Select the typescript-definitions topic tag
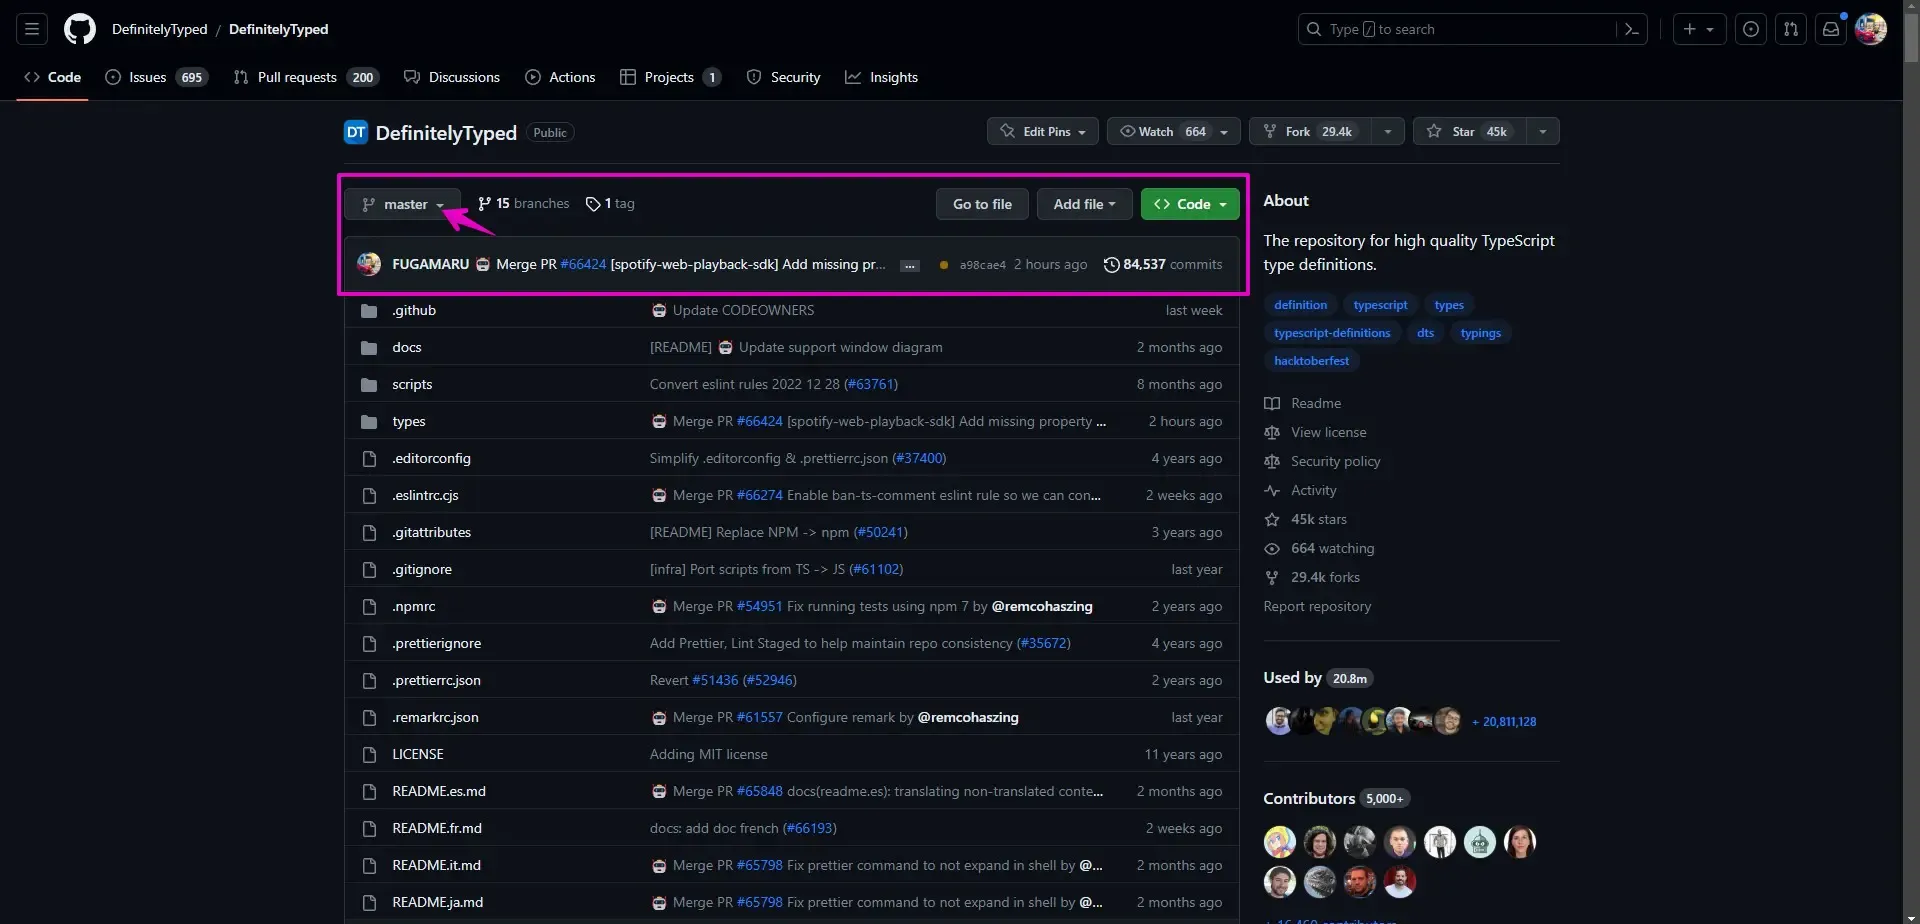Screen dimensions: 1920x924 [1332, 333]
